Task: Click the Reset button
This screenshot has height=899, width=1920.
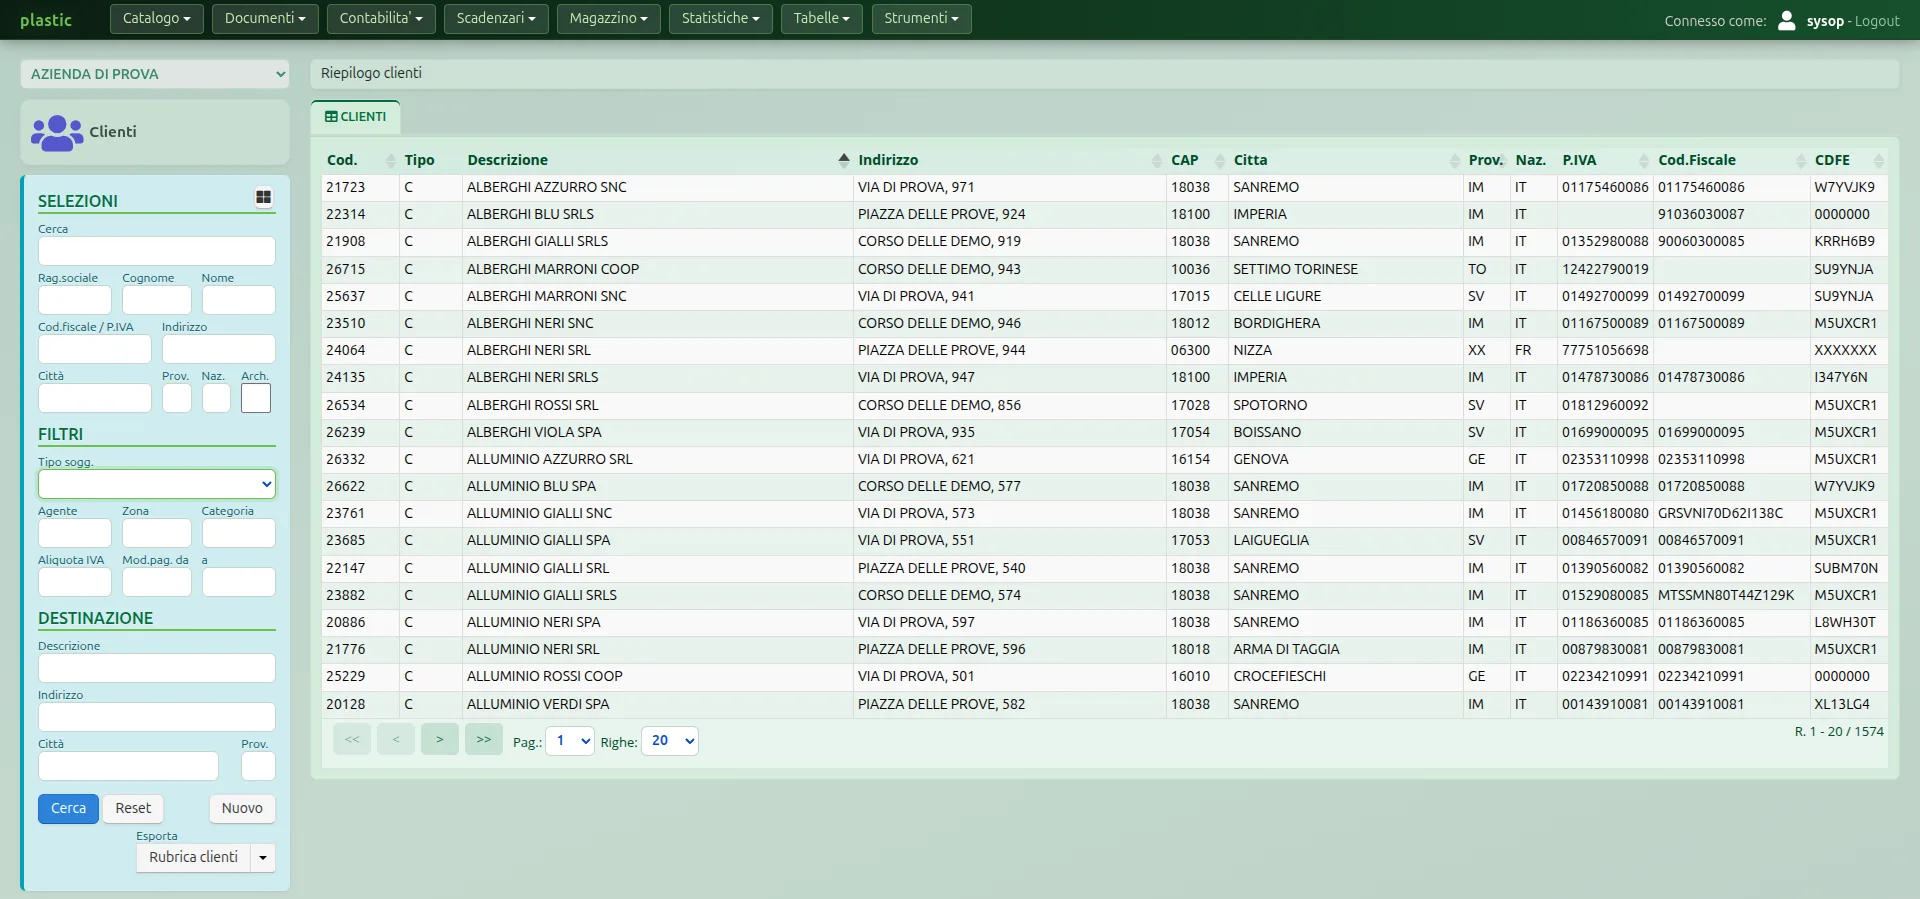Action: [133, 808]
